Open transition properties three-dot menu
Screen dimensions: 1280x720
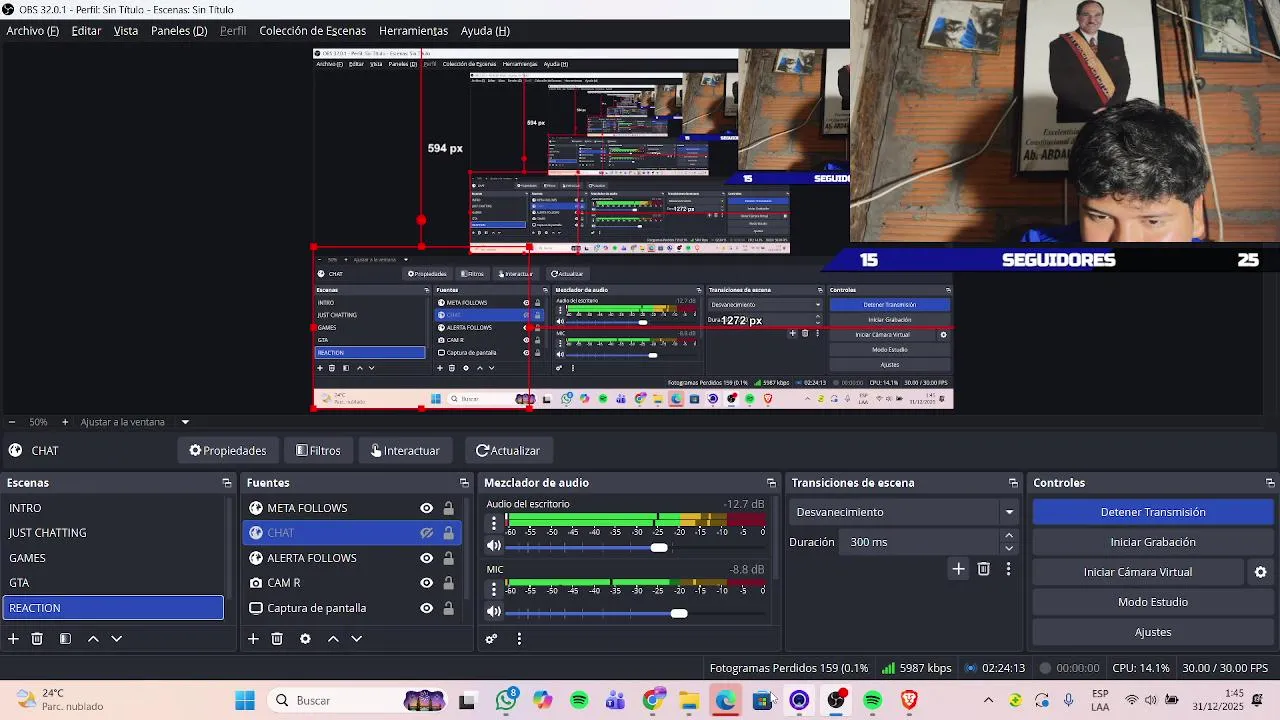pyautogui.click(x=1008, y=568)
